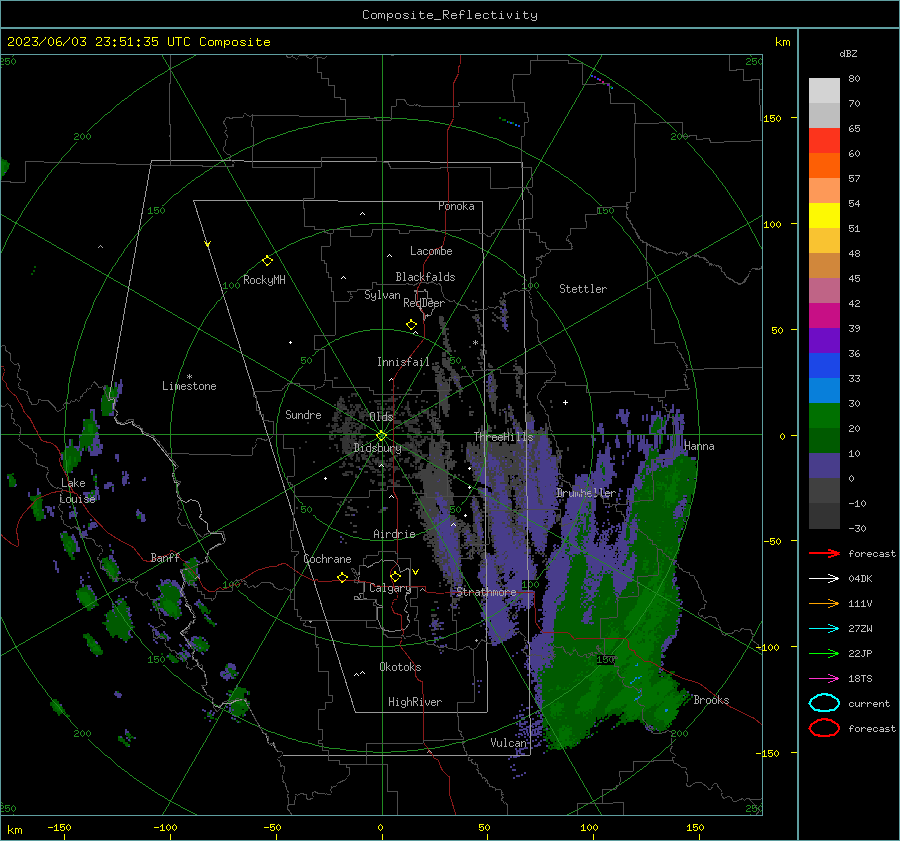Screen dimensions: 900x841
Task: Click the green echo cell near Banff
Action: point(190,571)
